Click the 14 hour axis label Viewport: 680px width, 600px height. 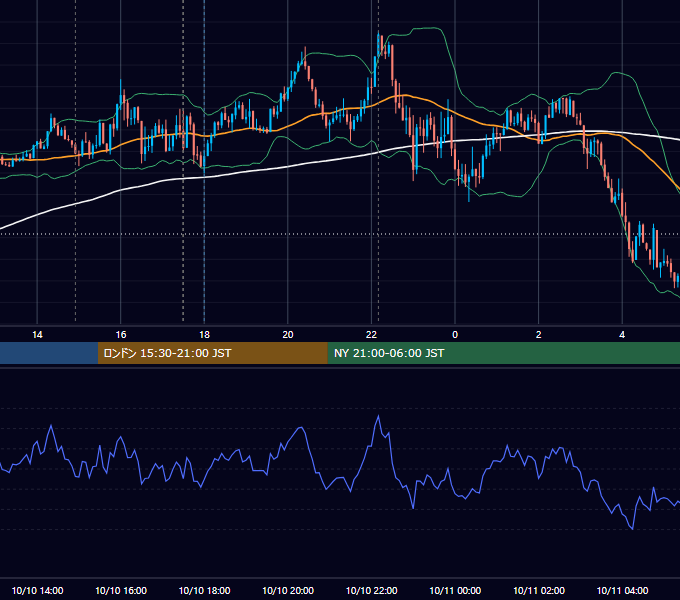[x=37, y=335]
